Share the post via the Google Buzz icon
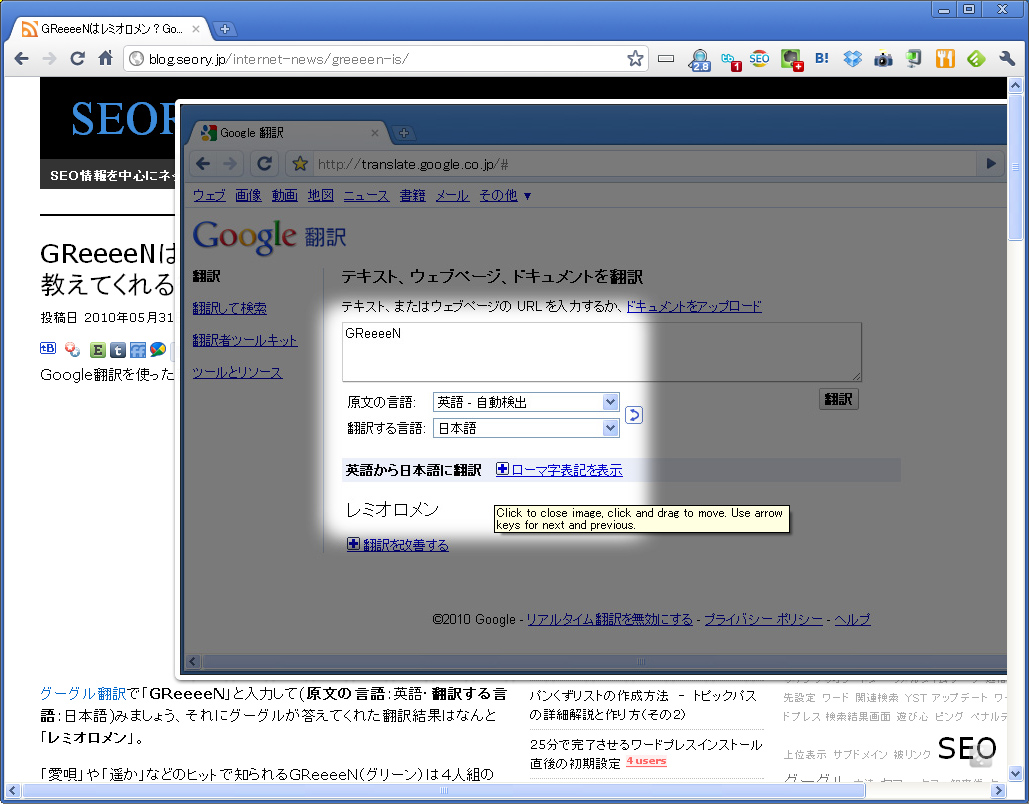Viewport: 1029px width, 804px height. [157, 350]
